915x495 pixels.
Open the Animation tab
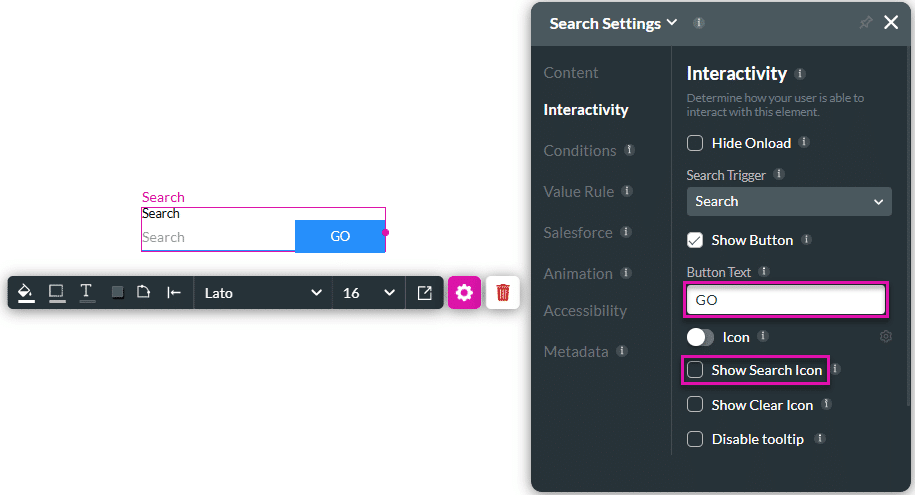[578, 274]
